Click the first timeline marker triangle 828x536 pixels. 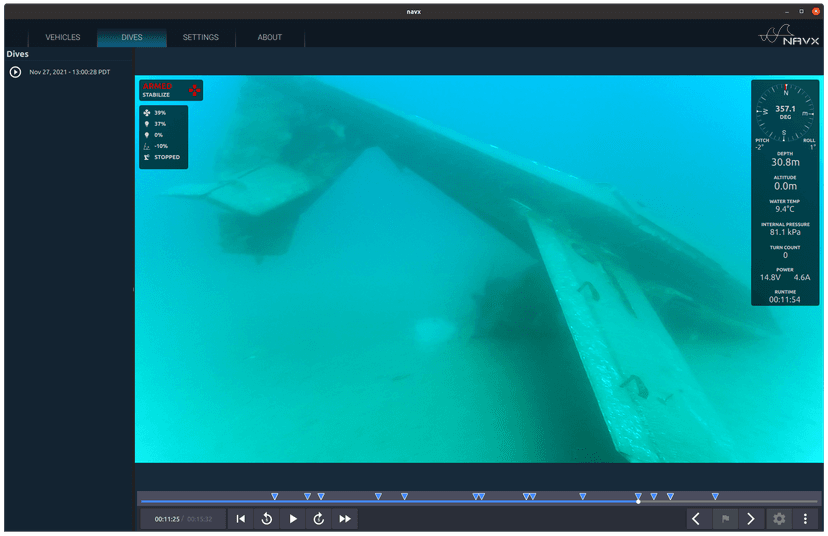(275, 496)
